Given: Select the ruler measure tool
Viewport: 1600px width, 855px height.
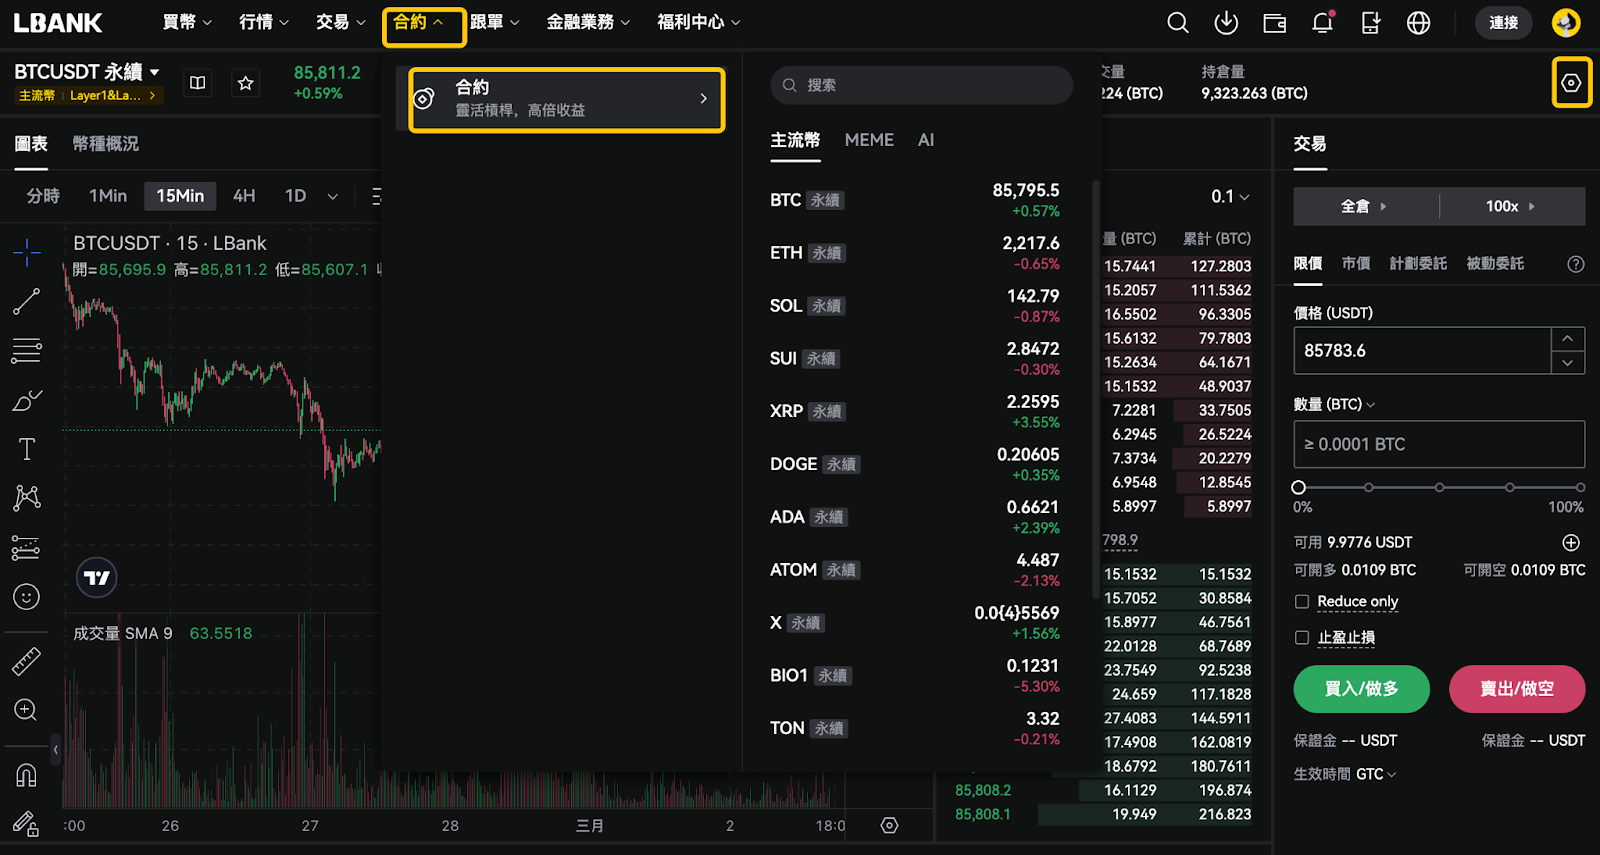Looking at the screenshot, I should click(27, 660).
